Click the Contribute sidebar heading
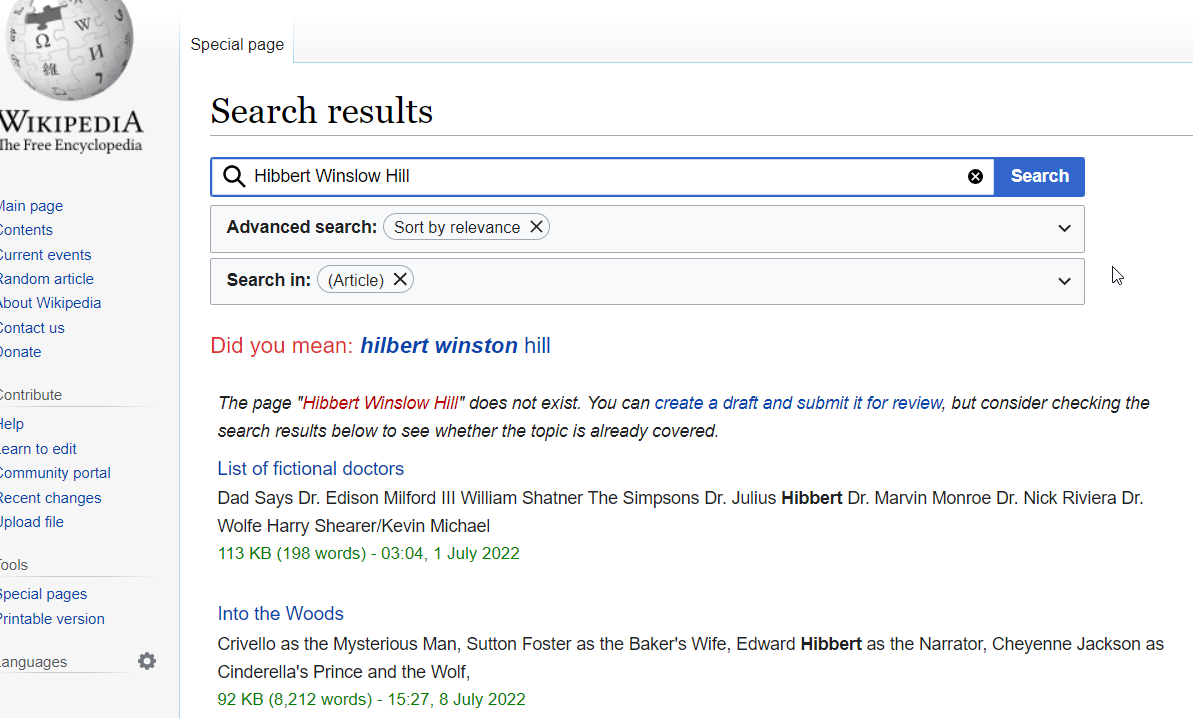The height and width of the screenshot is (718, 1193). 30,395
